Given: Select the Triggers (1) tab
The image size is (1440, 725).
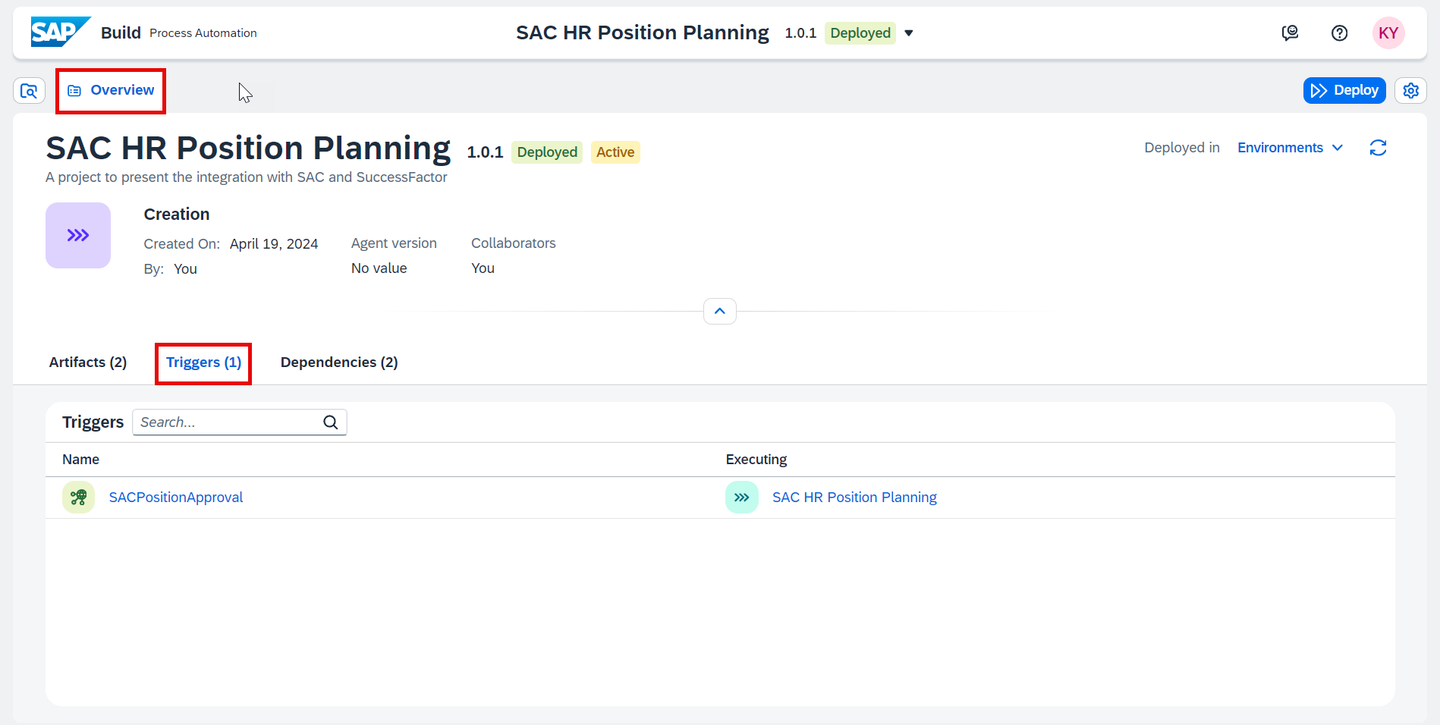Looking at the screenshot, I should pyautogui.click(x=204, y=362).
